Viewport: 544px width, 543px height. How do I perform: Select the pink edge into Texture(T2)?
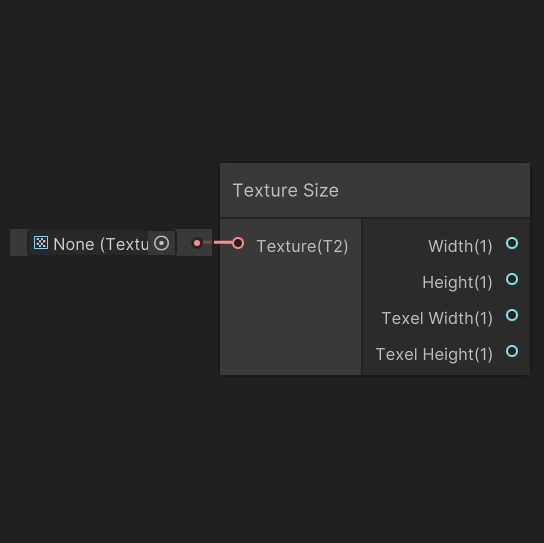point(223,243)
